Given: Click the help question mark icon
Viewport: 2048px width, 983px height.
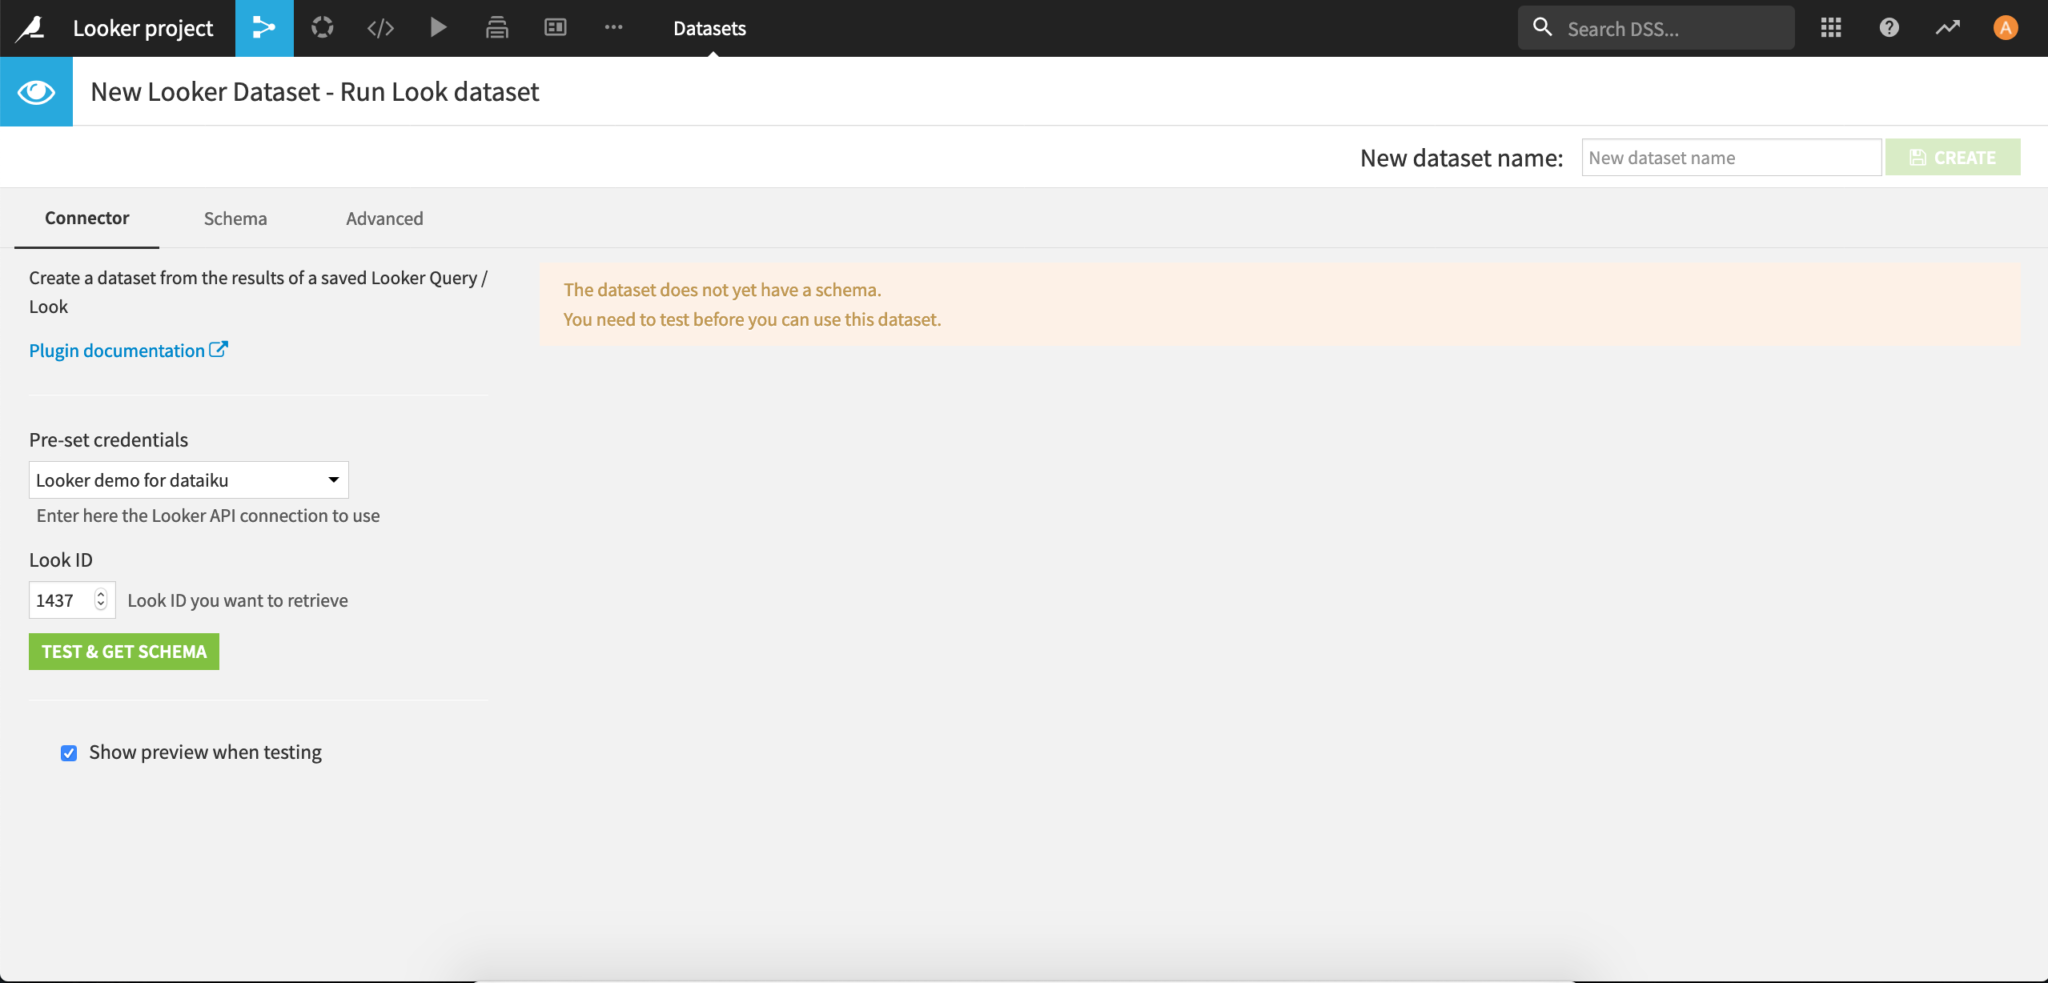Looking at the screenshot, I should click(x=1889, y=27).
